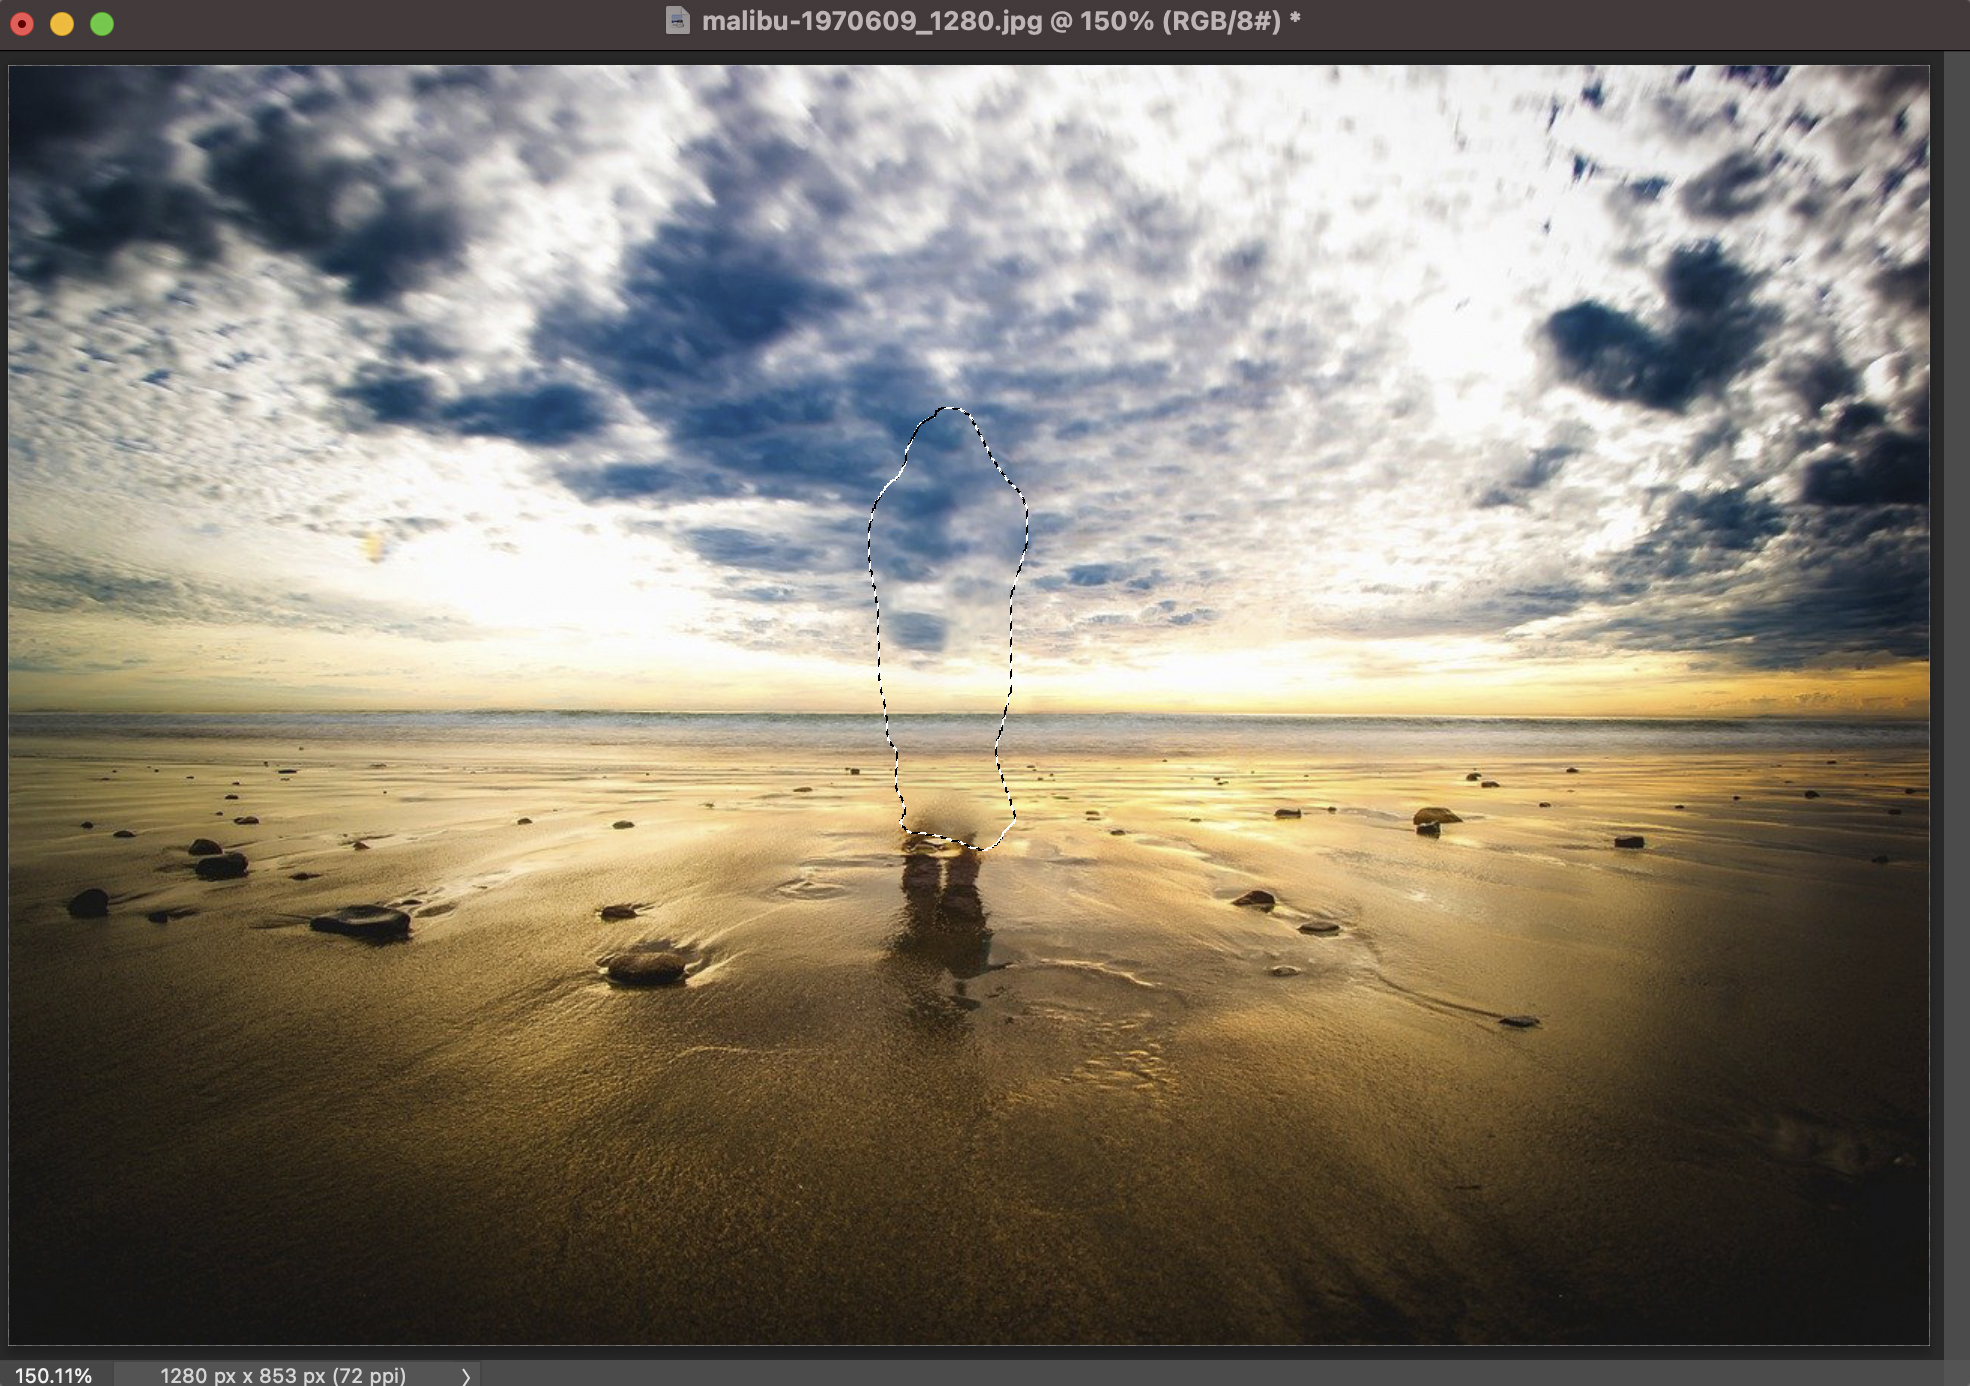Click the green full-screen window button
The width and height of the screenshot is (1970, 1386).
(x=102, y=24)
